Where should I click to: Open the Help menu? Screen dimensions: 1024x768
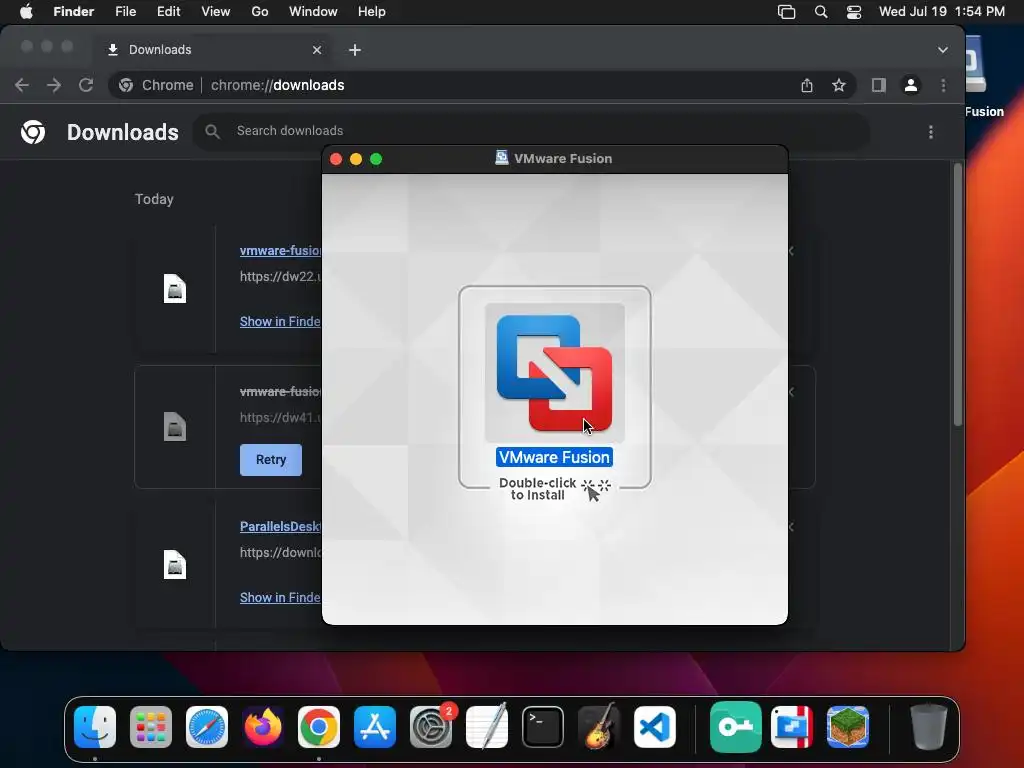[x=372, y=12]
